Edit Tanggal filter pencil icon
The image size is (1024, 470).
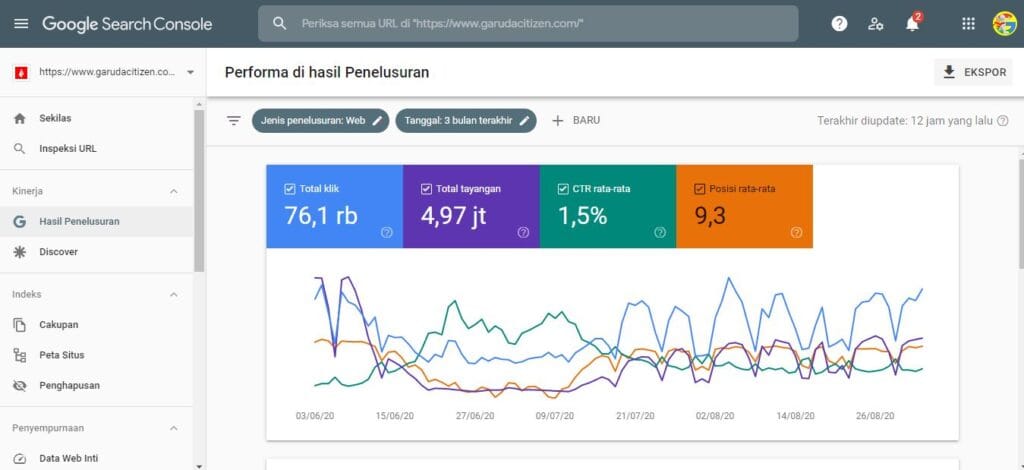tap(524, 121)
